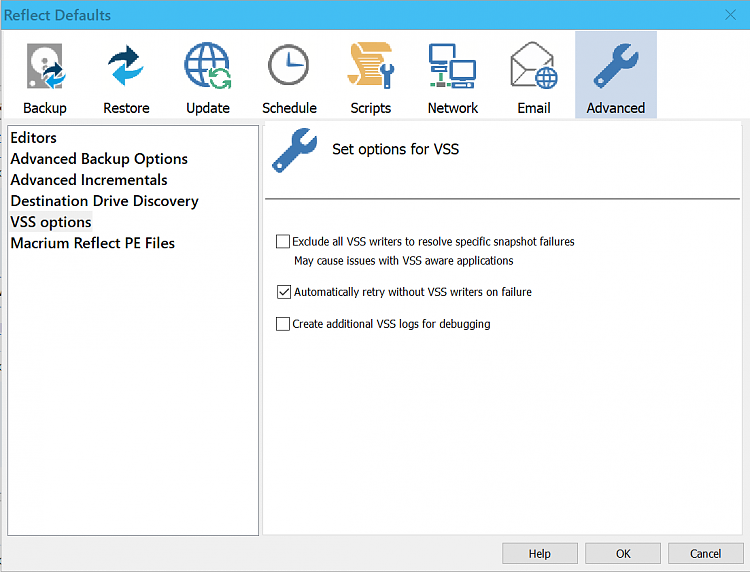Open the Network computers icon
This screenshot has width=750, height=572.
pos(452,66)
